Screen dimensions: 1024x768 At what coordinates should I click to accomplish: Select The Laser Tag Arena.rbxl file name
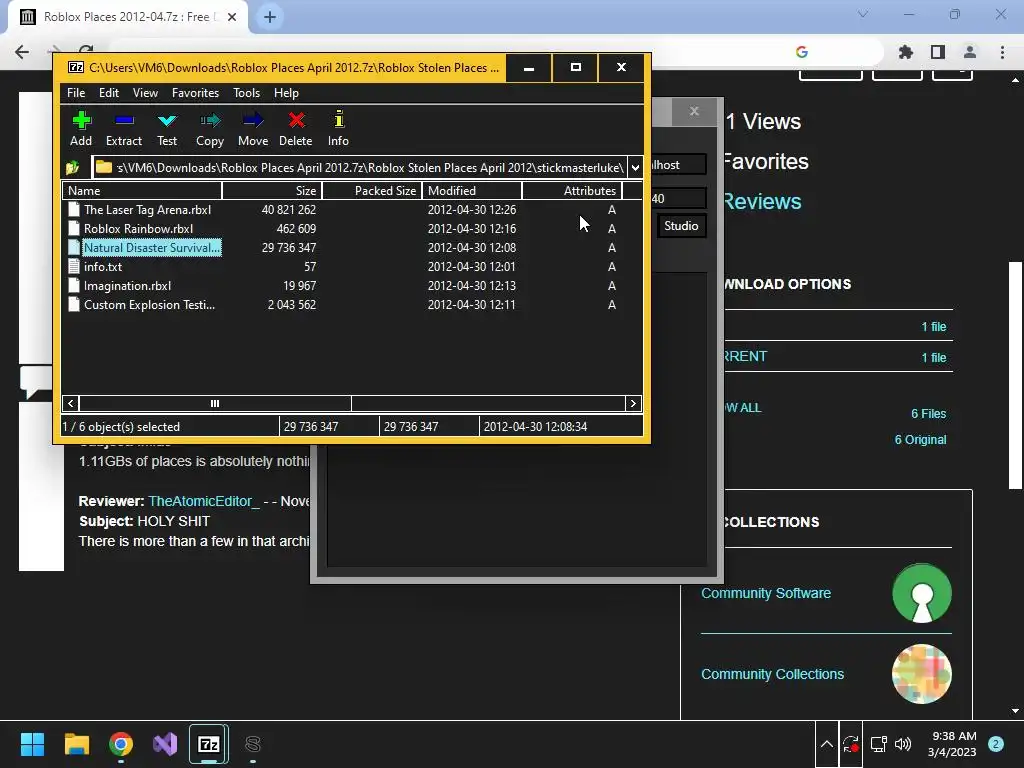point(147,210)
